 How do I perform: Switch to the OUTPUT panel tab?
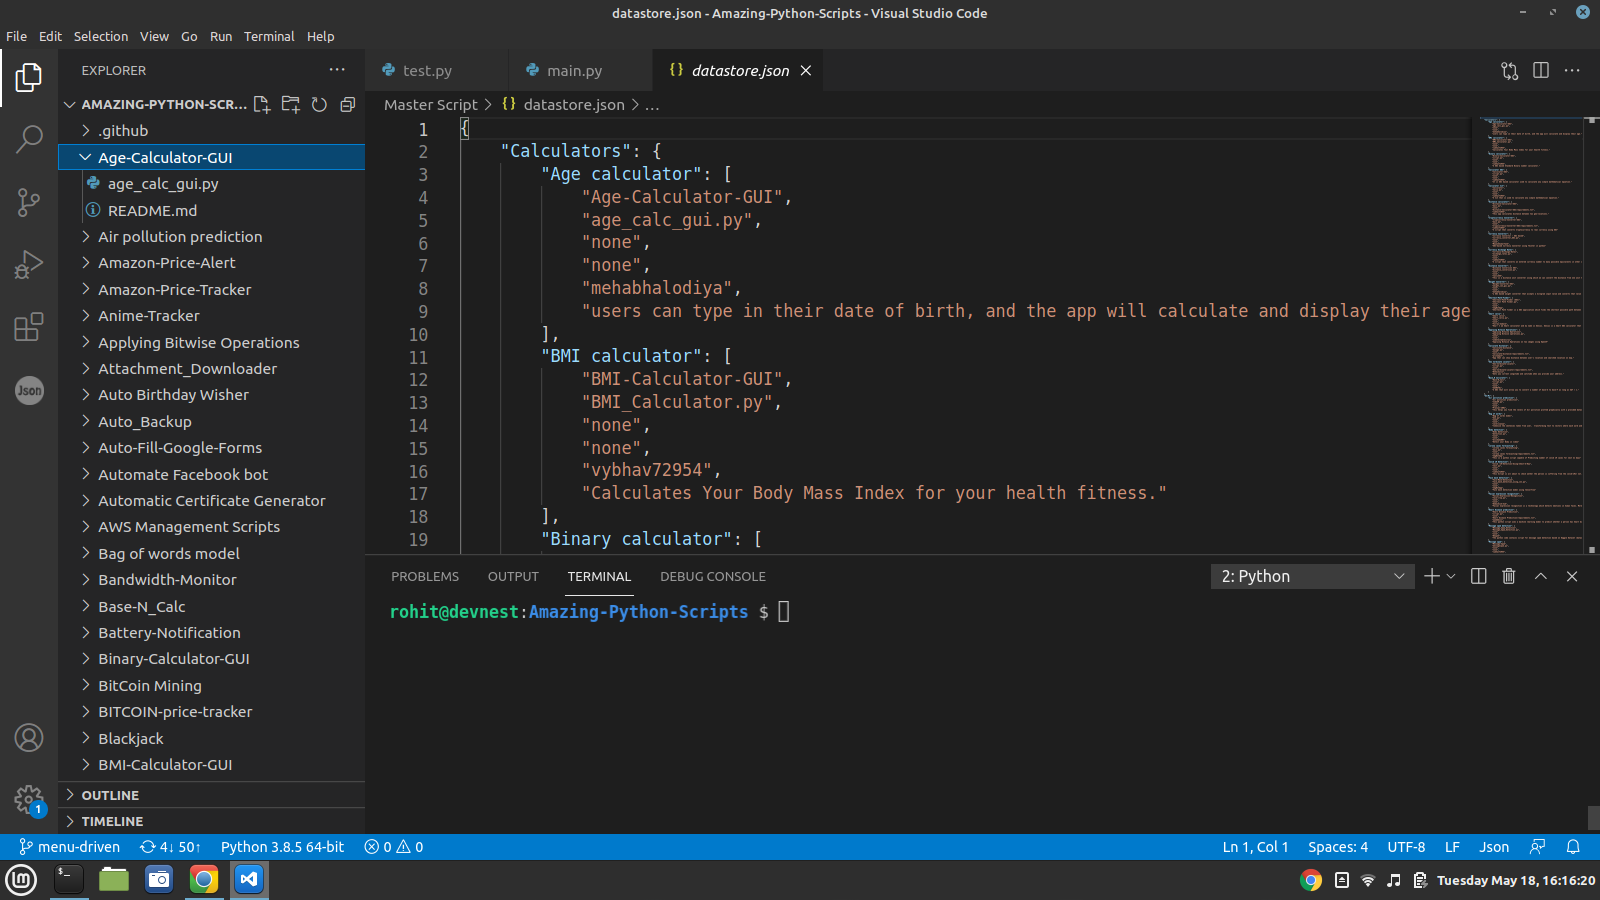point(513,576)
